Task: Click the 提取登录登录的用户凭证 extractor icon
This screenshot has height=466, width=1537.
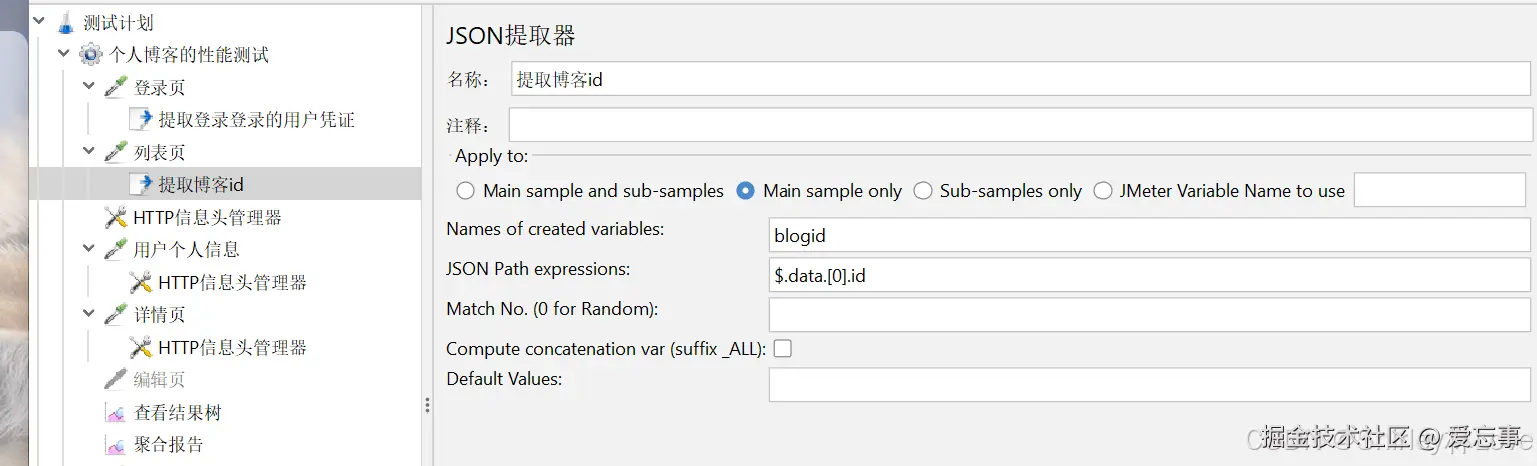Action: tap(141, 120)
